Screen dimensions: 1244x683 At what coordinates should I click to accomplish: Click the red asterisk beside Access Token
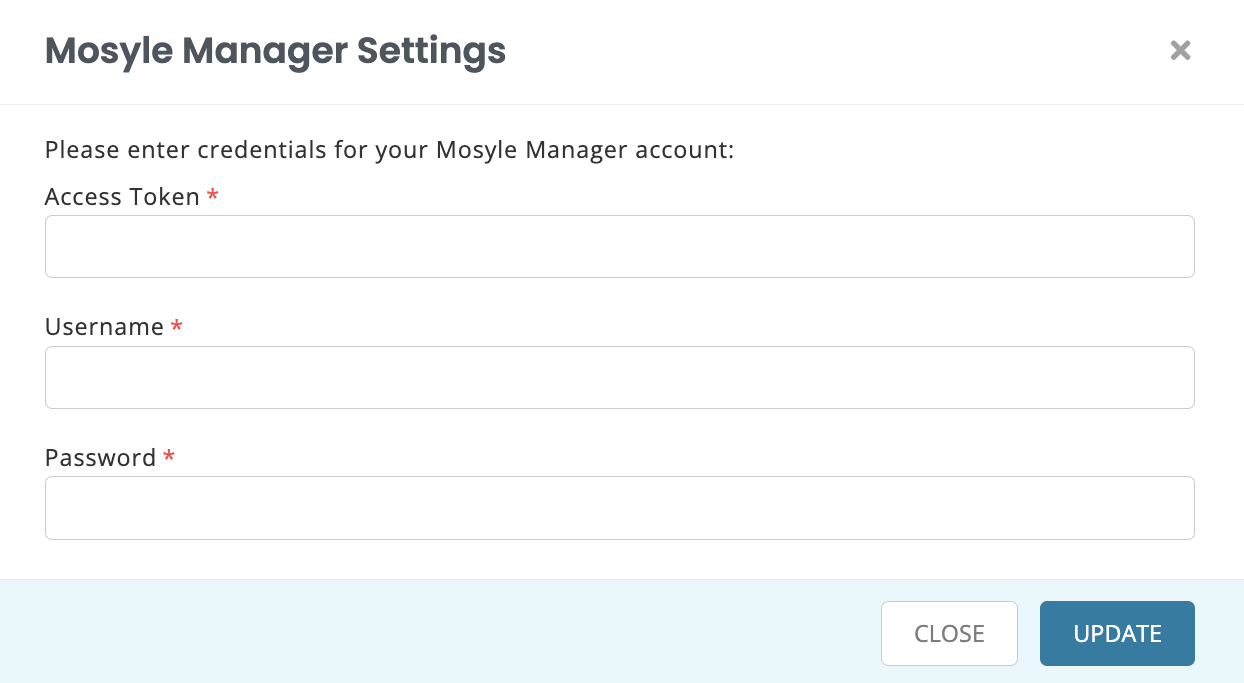pos(212,196)
